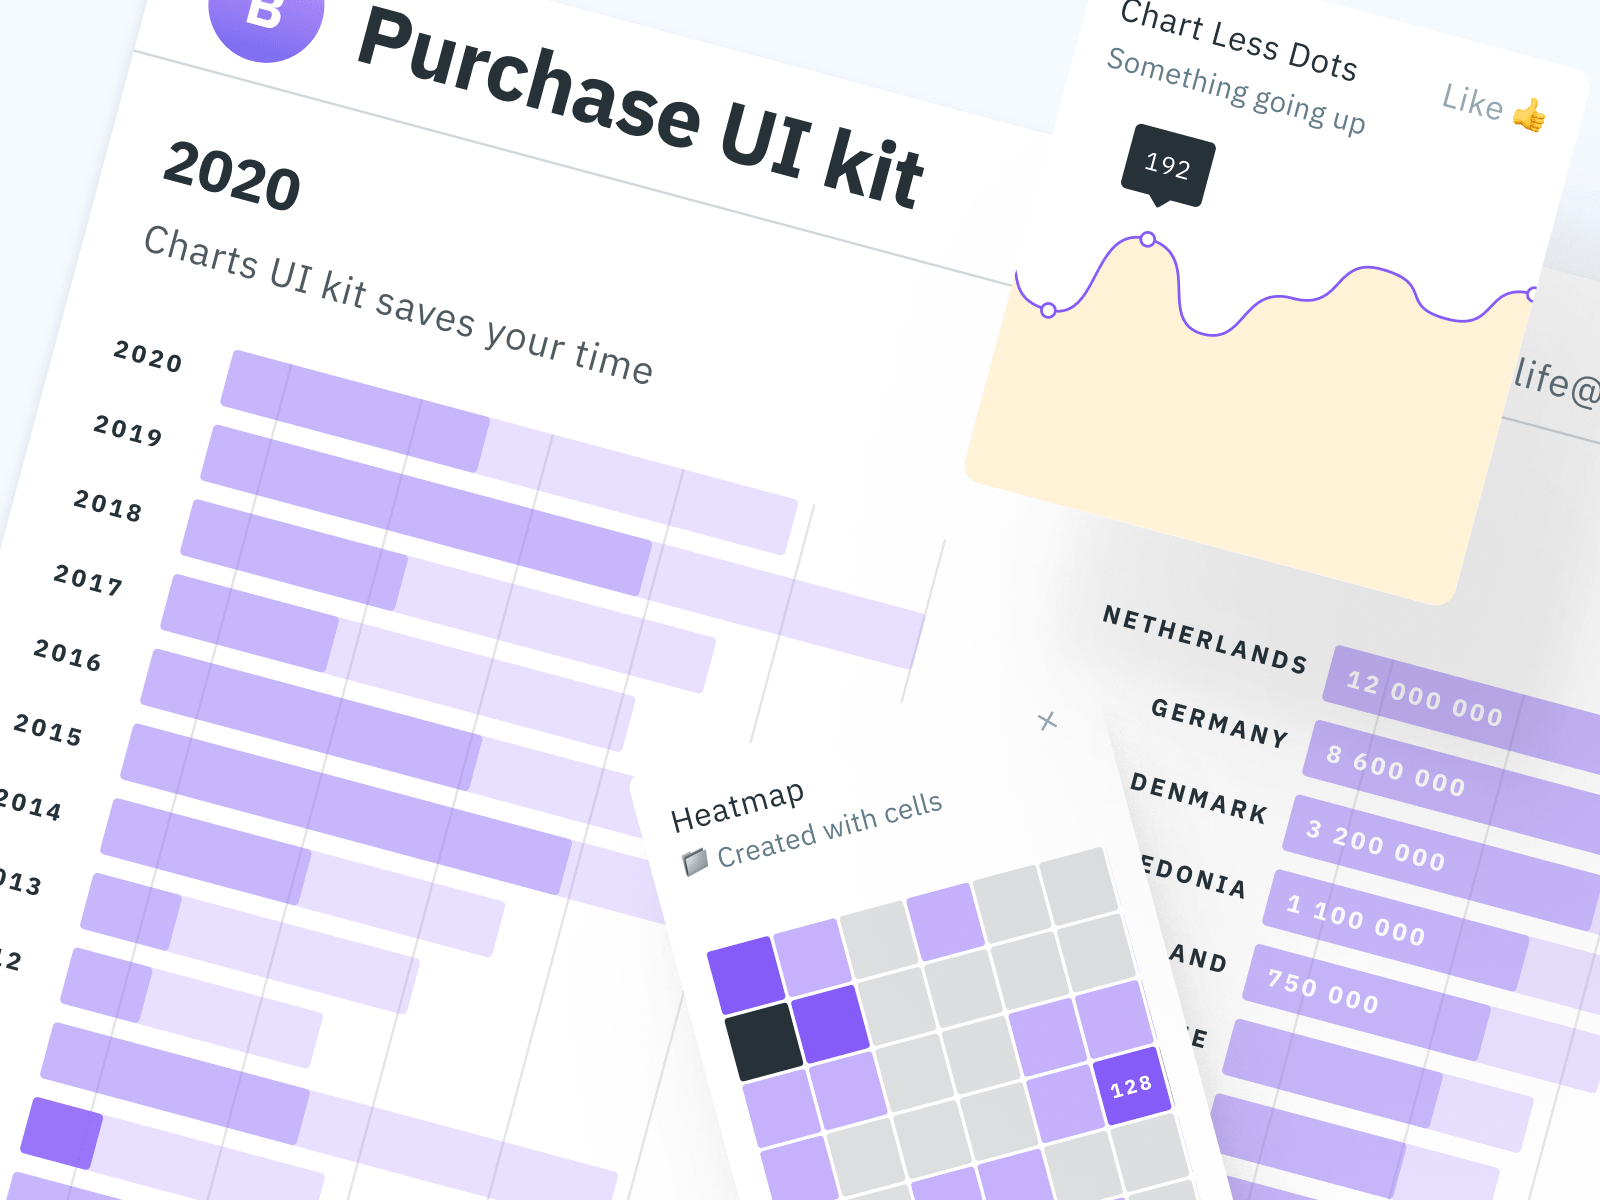Click the Like label on chart card
This screenshot has height=1200, width=1600.
coord(1472,101)
